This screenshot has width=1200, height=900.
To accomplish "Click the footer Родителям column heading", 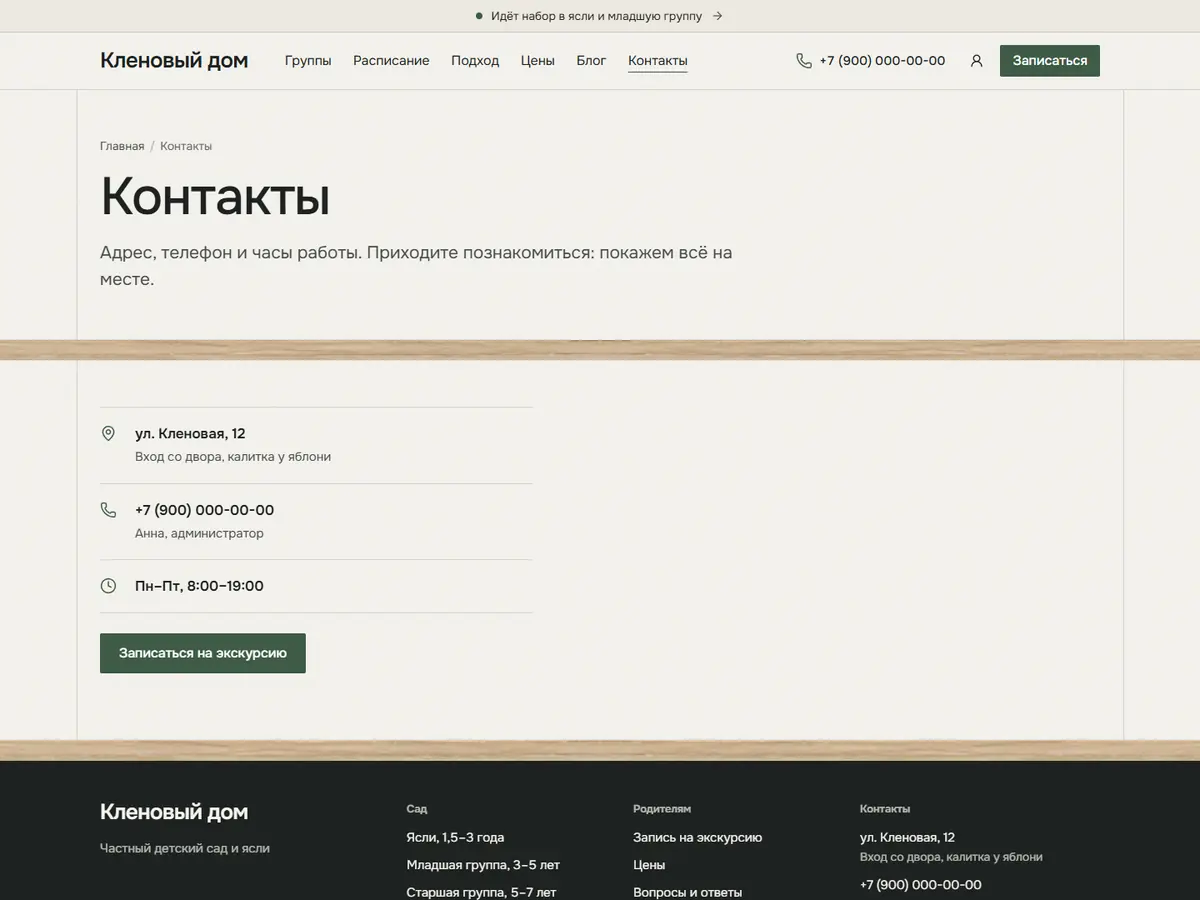I will point(662,809).
